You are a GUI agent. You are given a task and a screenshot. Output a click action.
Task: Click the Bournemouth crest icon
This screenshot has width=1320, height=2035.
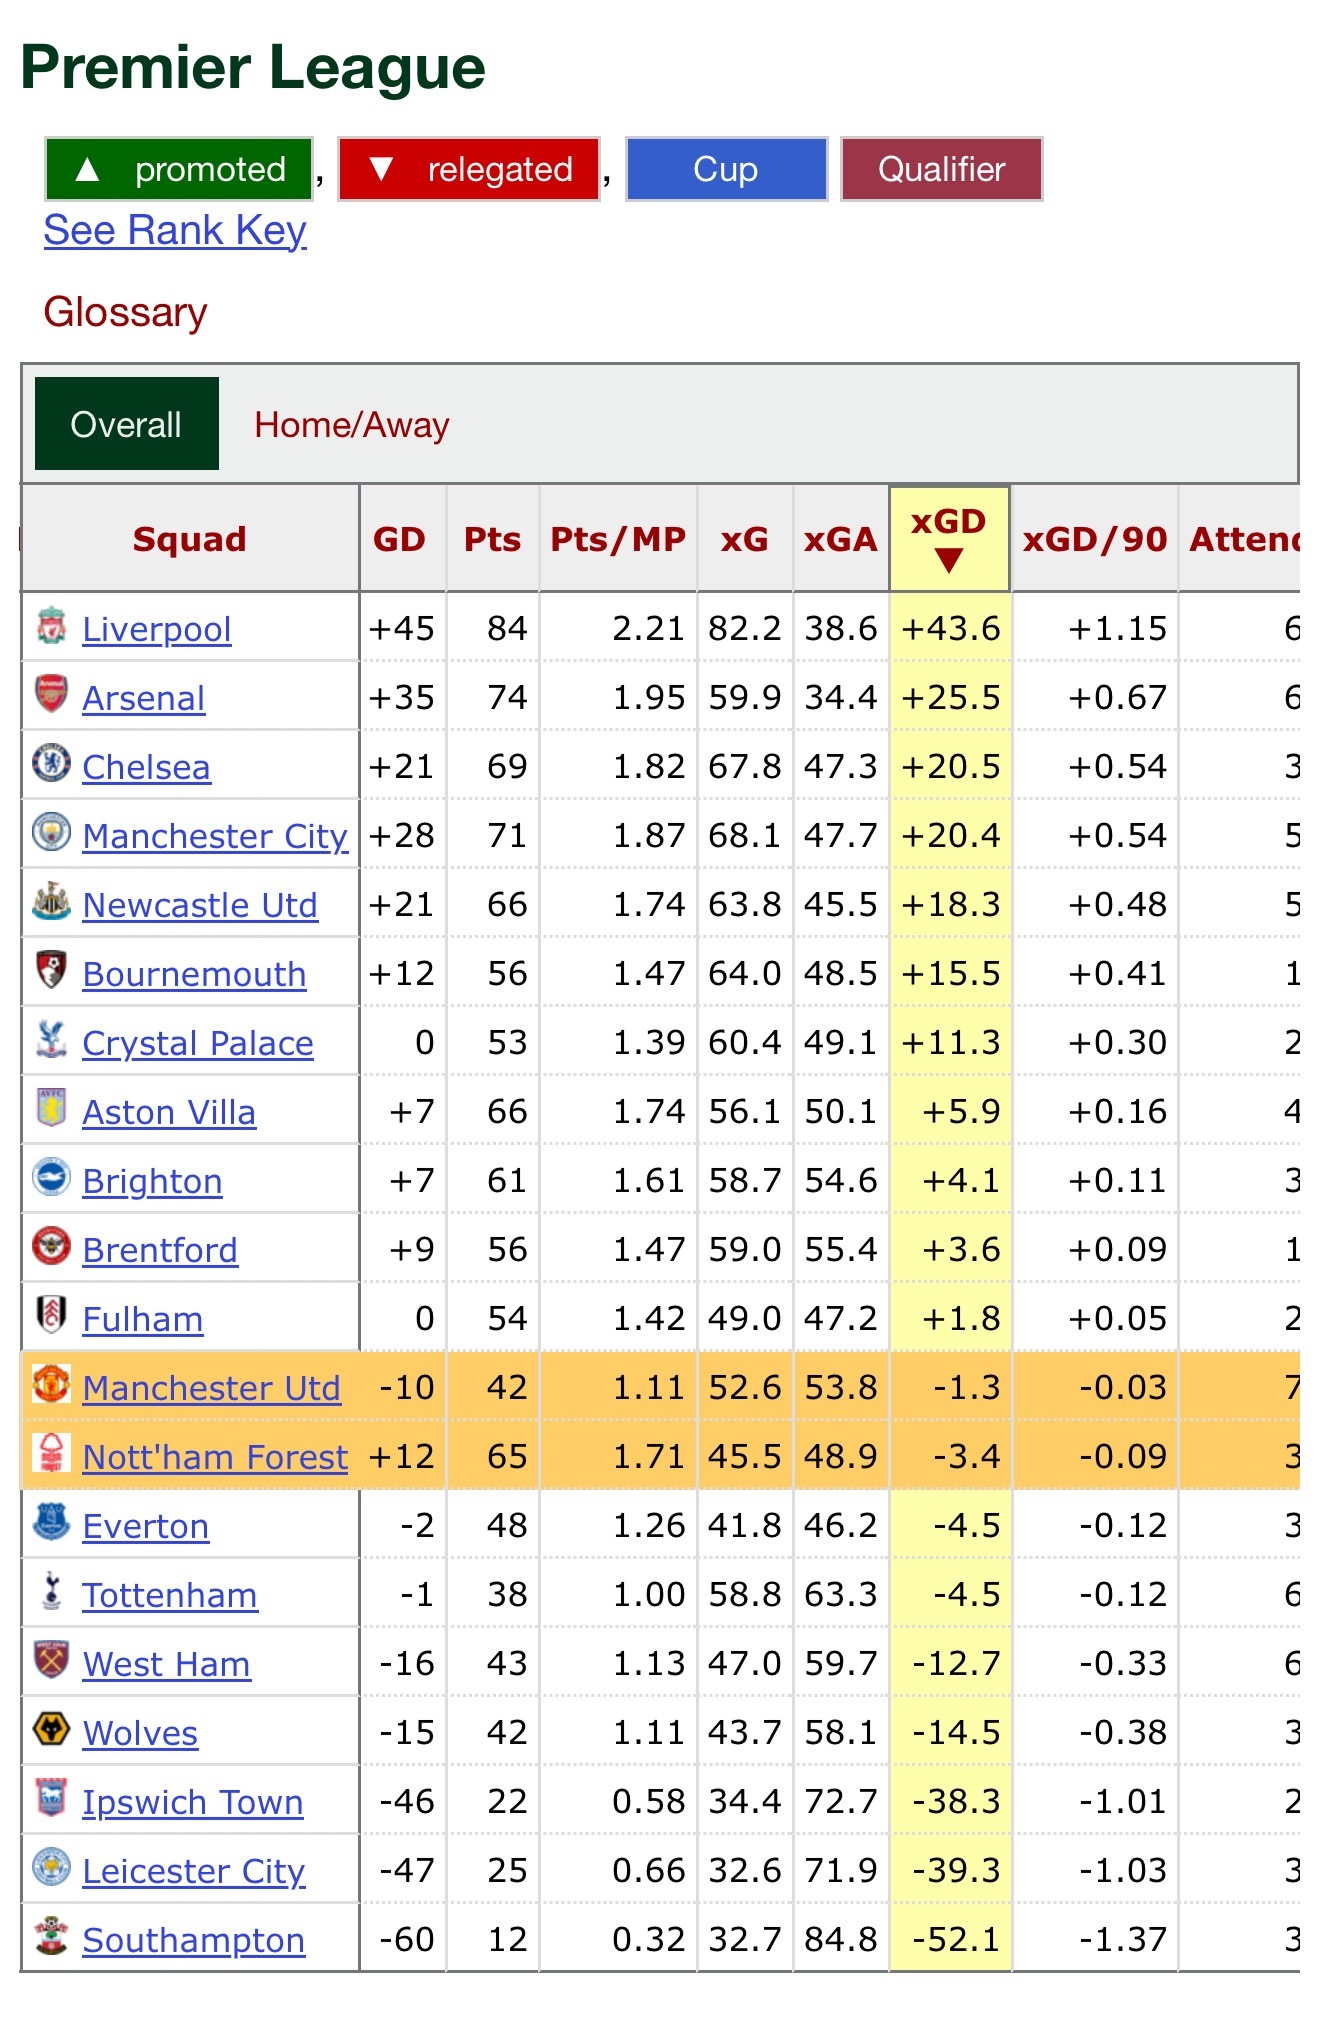[51, 970]
